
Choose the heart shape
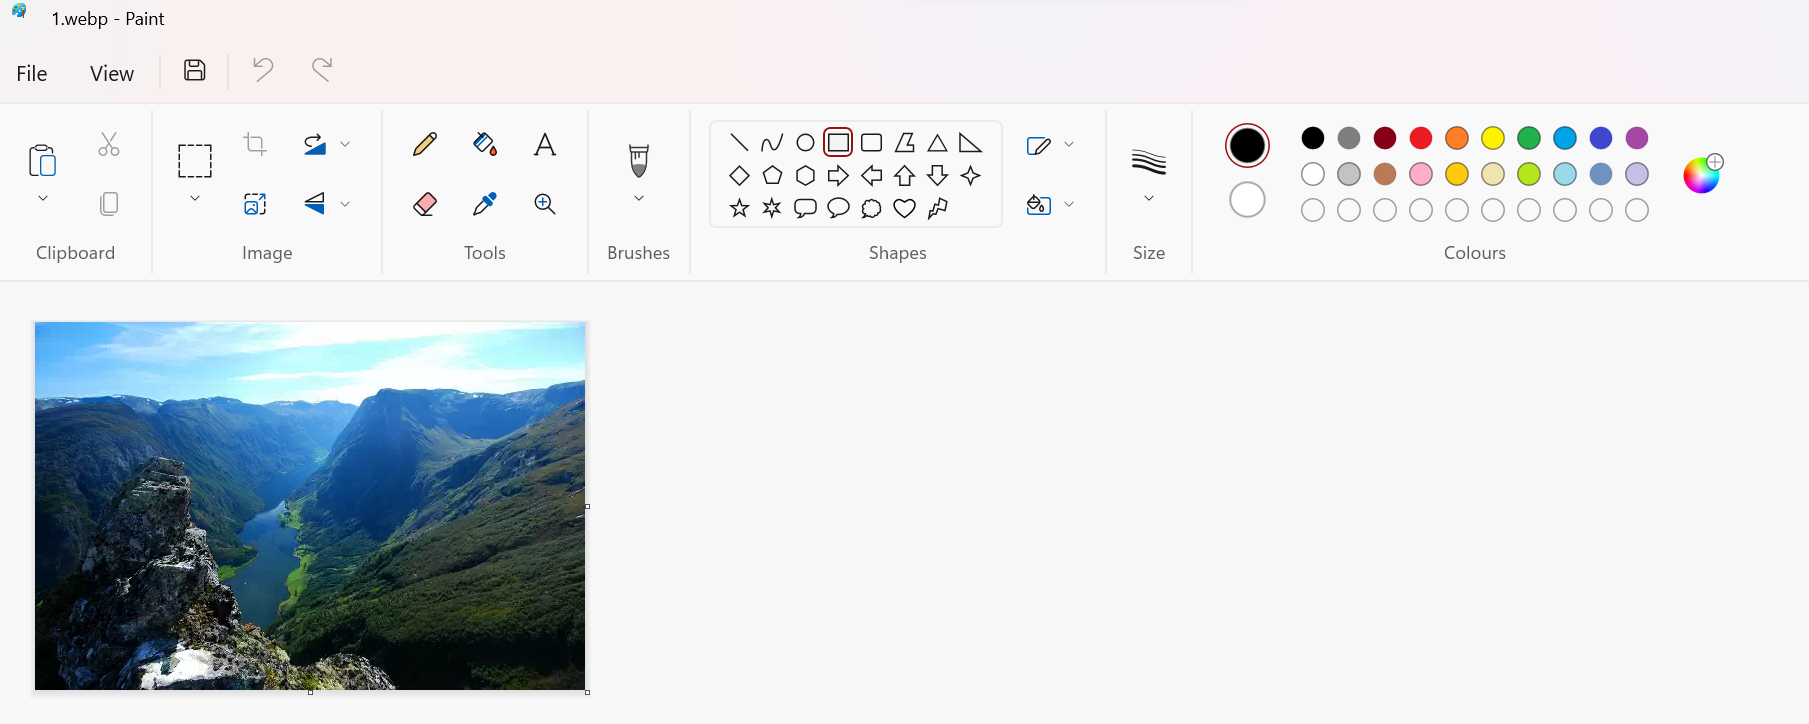pyautogui.click(x=904, y=208)
